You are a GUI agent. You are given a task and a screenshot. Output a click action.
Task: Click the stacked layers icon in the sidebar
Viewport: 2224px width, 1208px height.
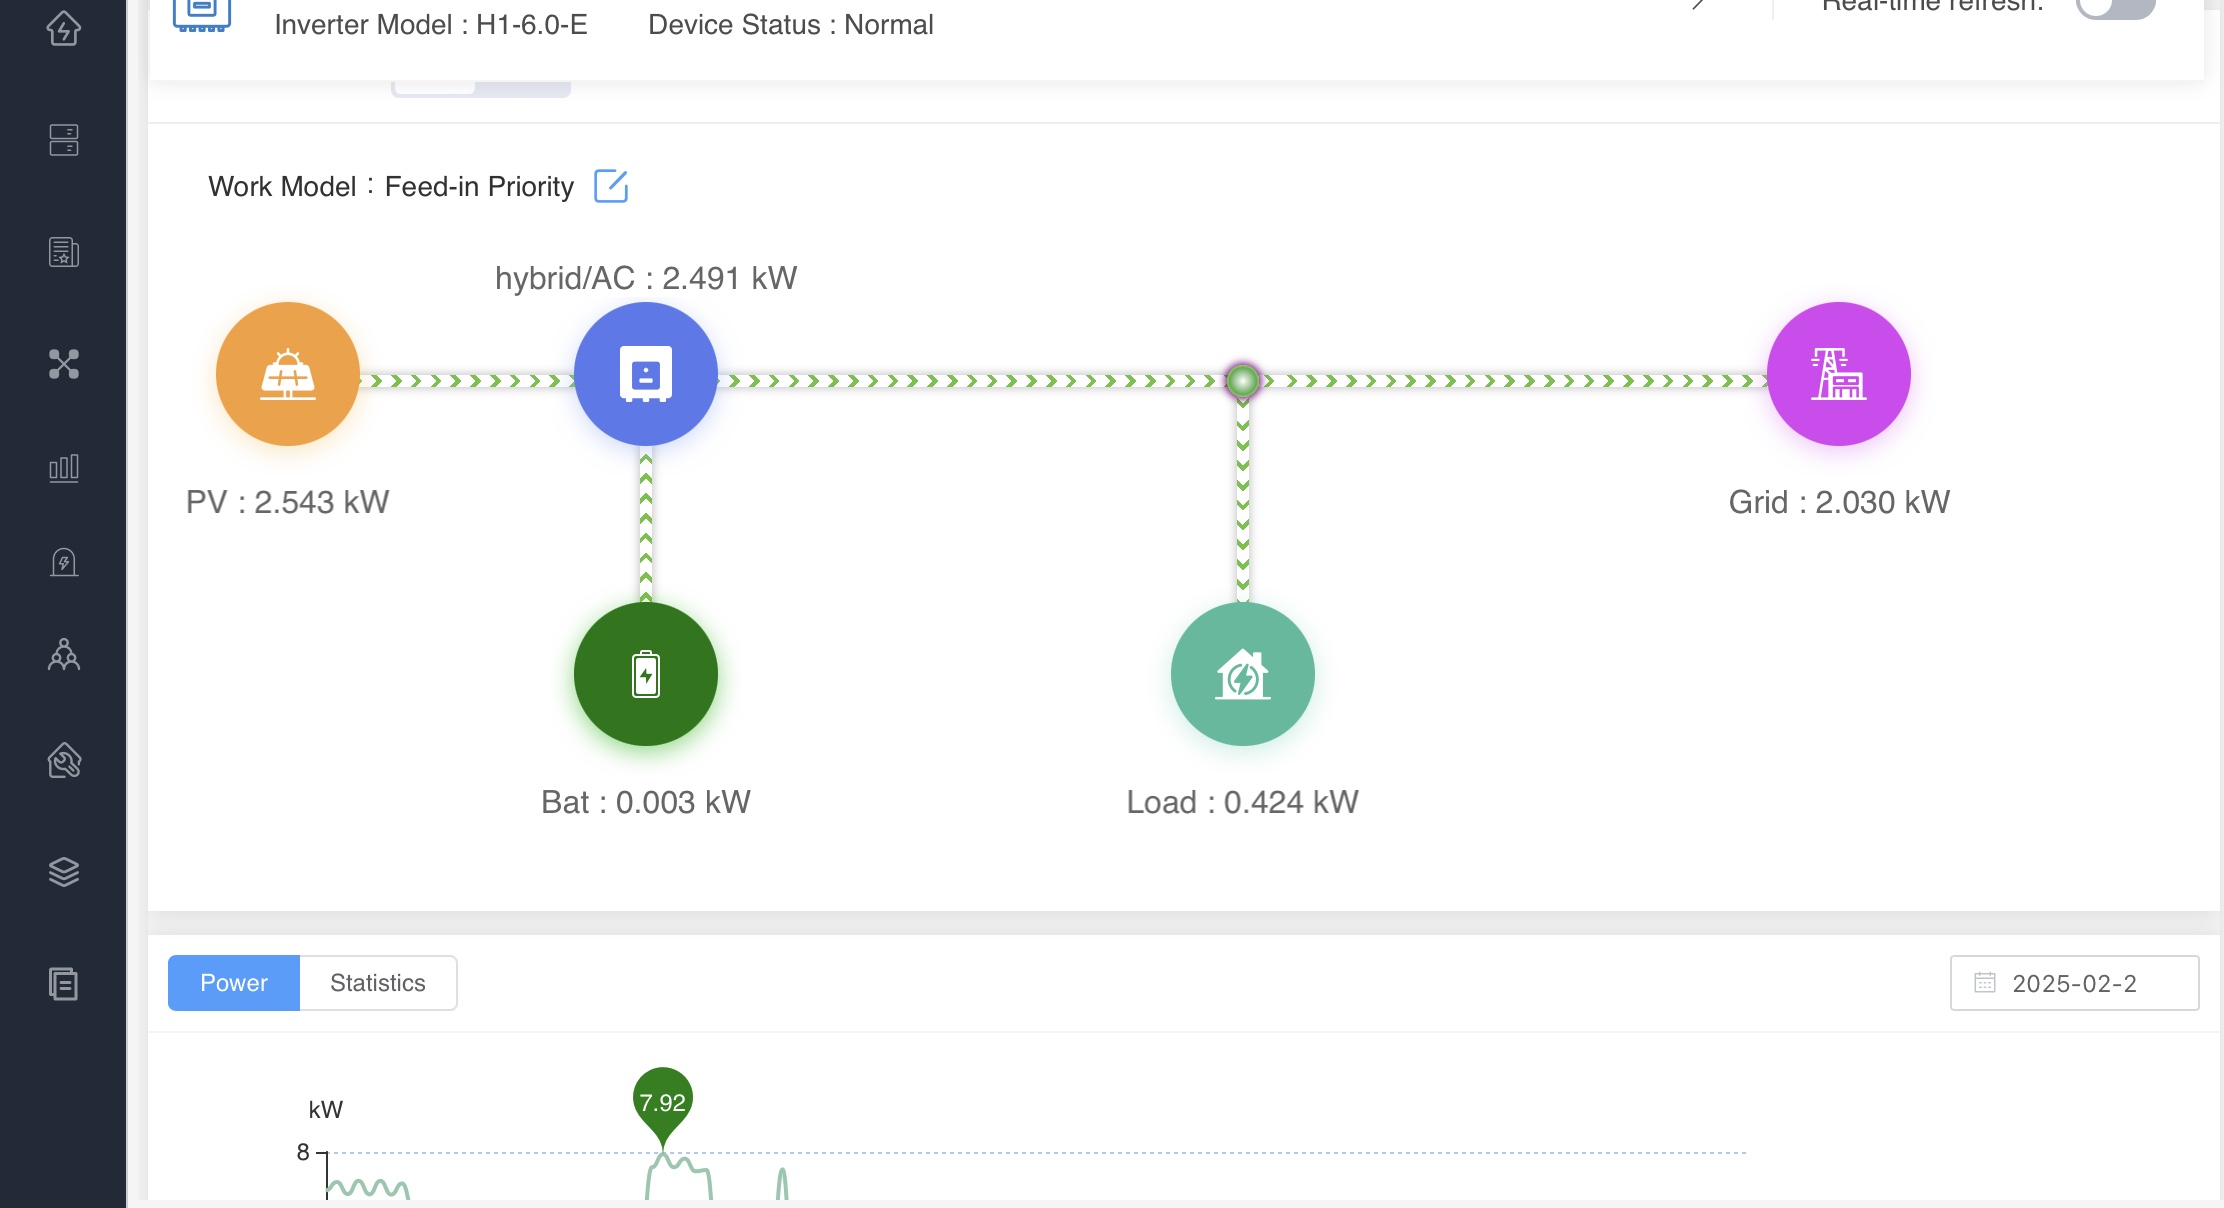64,872
